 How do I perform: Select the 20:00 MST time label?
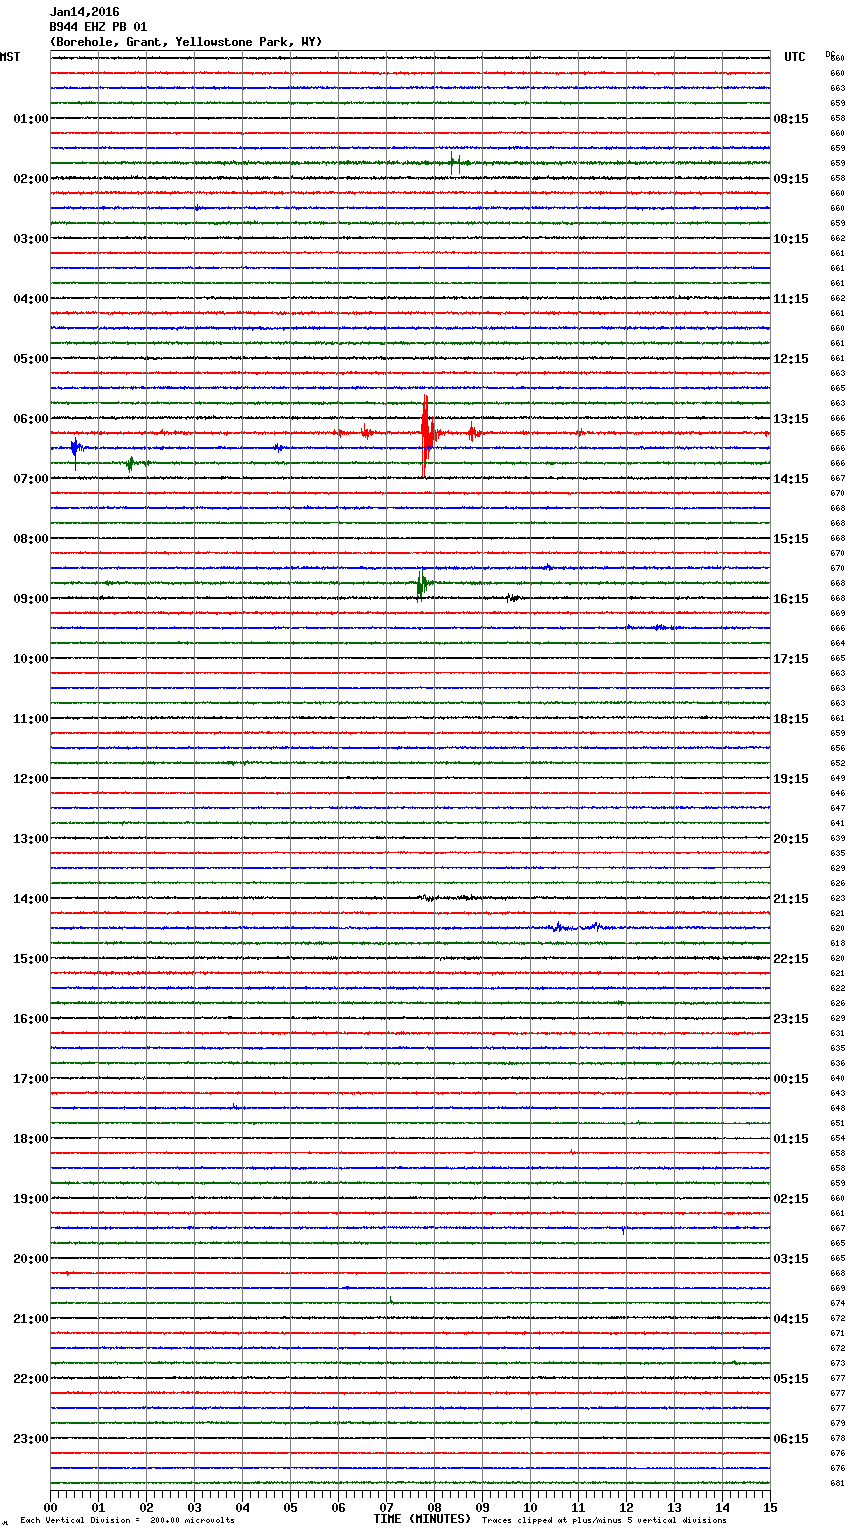click(31, 1259)
